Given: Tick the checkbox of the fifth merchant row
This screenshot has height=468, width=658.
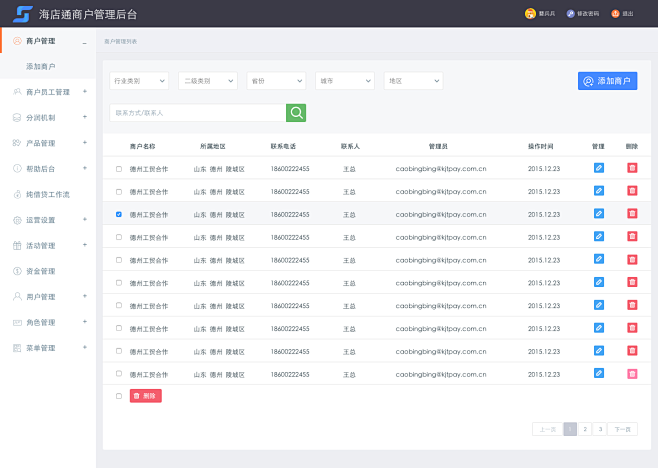Looking at the screenshot, I should pyautogui.click(x=119, y=260).
